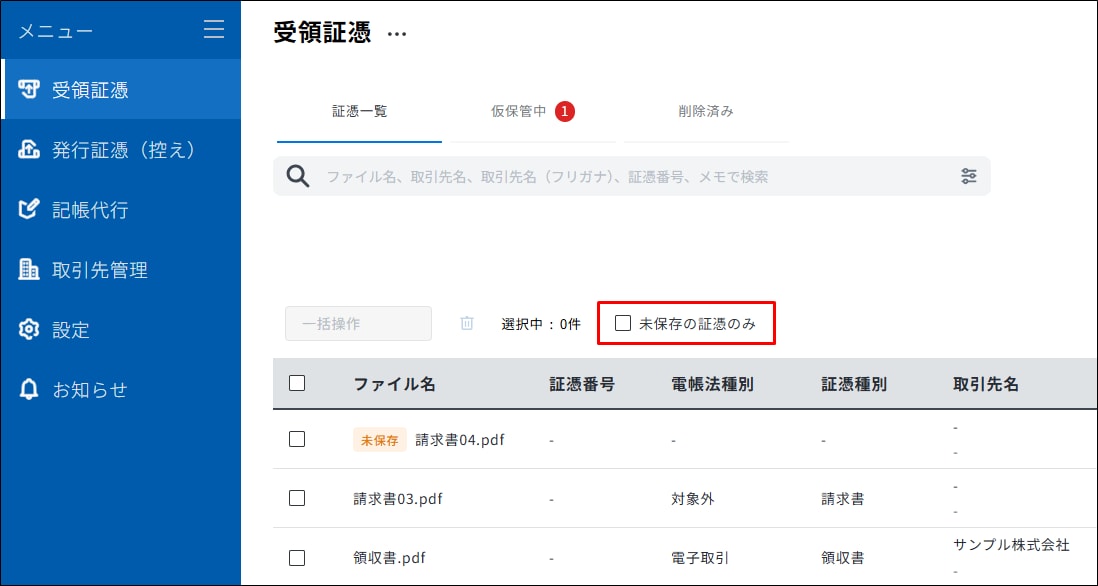This screenshot has width=1098, height=586.
Task: Click the お知らせ bell icon
Action: [29, 389]
